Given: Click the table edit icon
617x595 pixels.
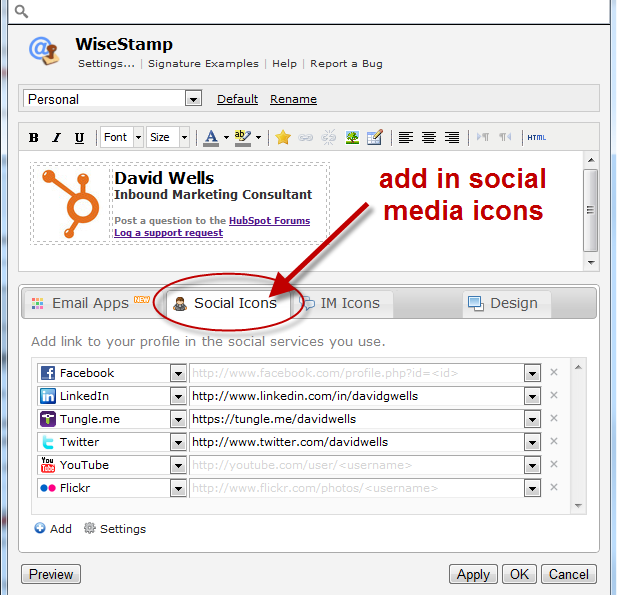Looking at the screenshot, I should (x=374, y=137).
